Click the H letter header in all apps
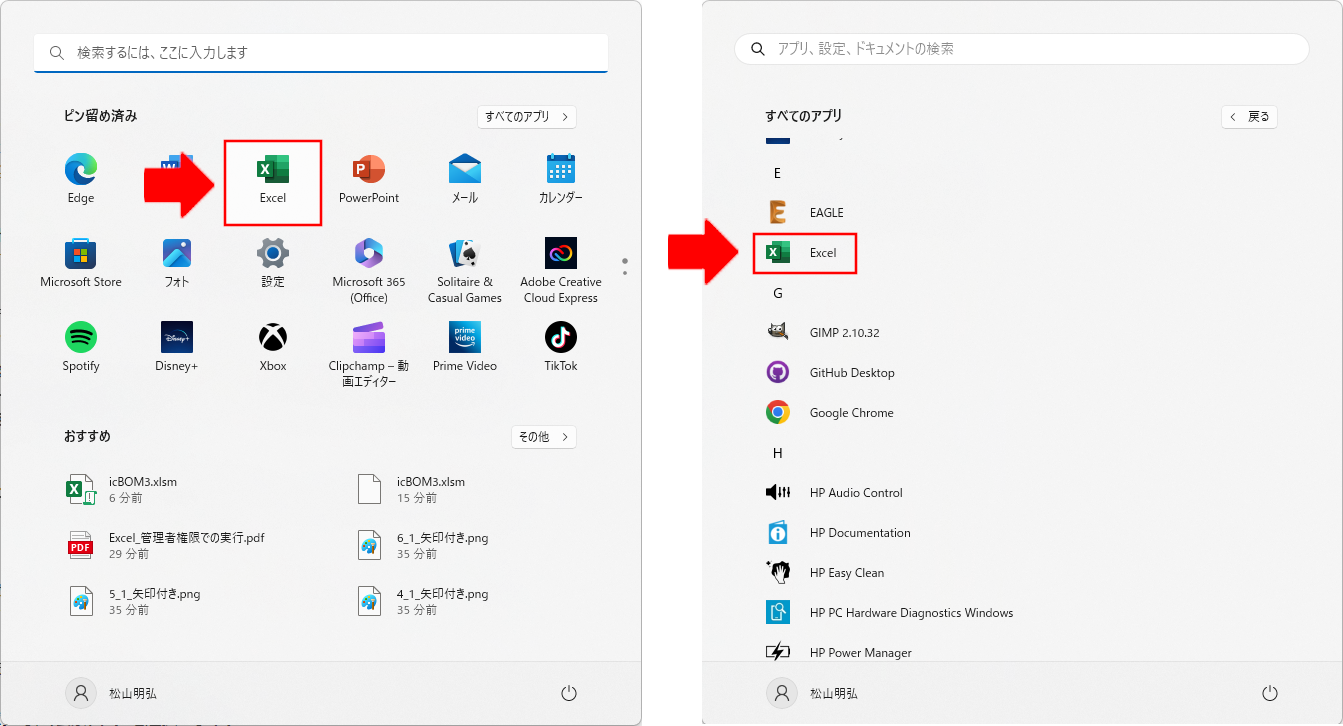 pos(777,453)
